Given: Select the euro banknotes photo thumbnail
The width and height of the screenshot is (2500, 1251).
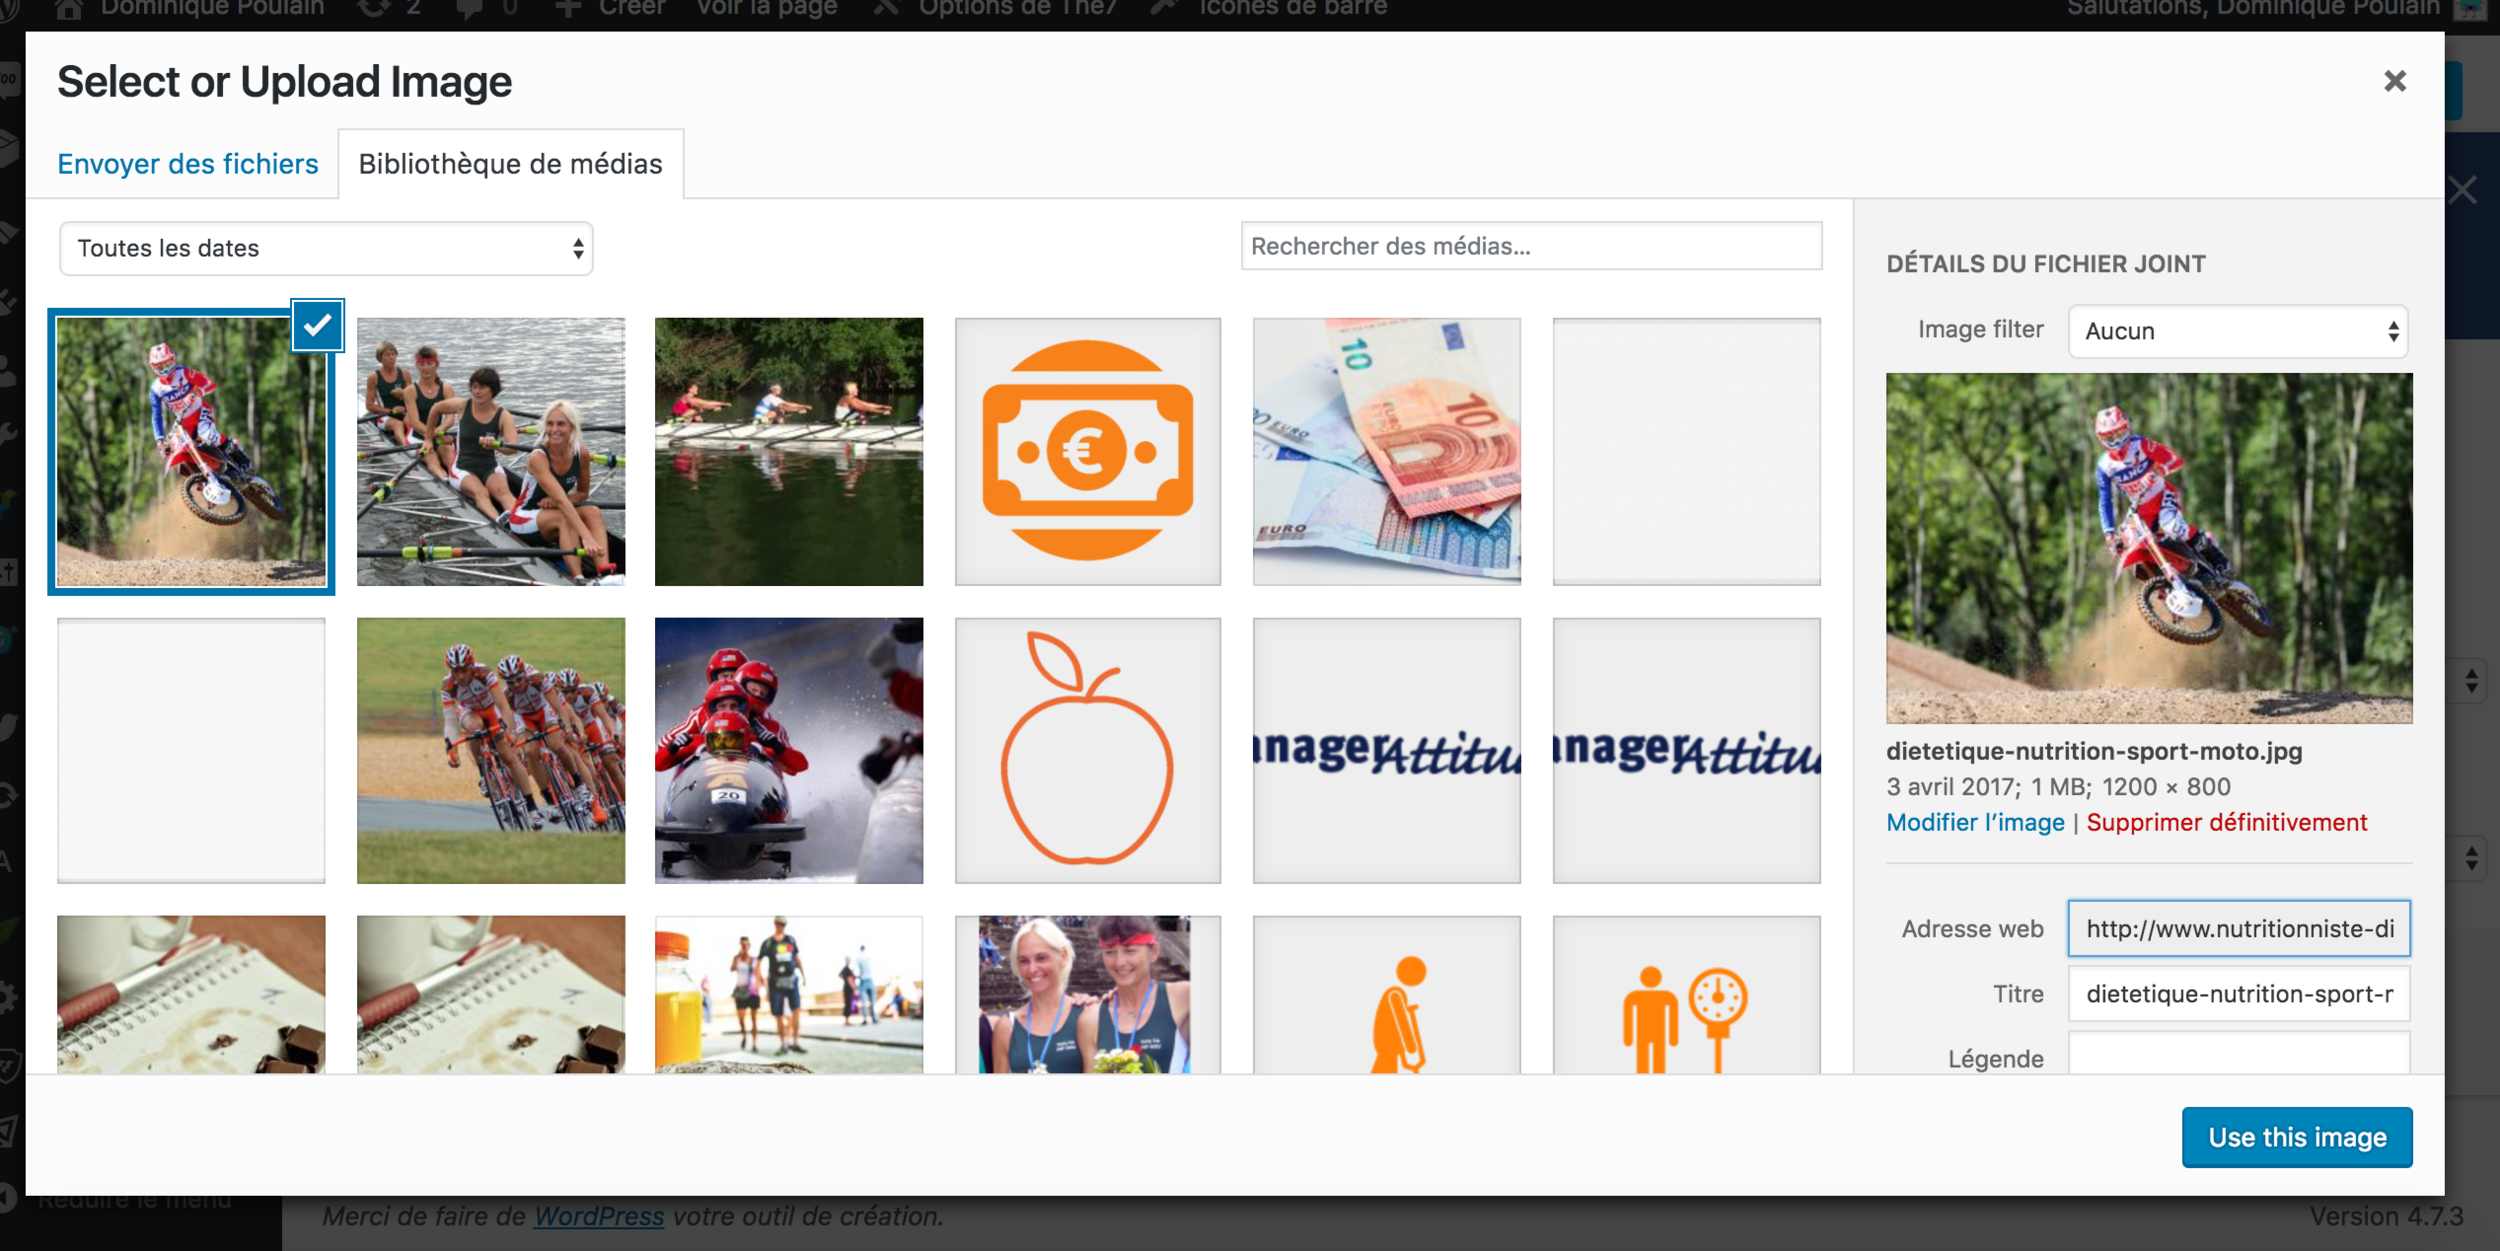Looking at the screenshot, I should pos(1386,451).
